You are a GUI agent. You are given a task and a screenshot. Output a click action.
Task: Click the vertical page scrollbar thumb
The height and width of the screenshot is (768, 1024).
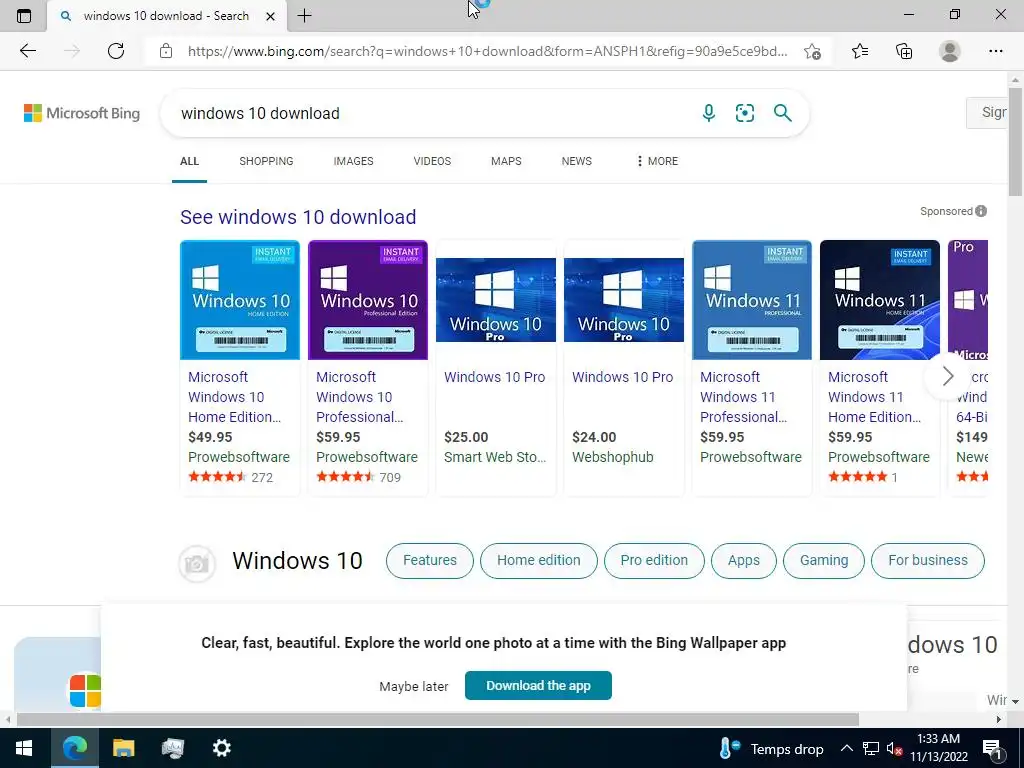pos(1015,140)
